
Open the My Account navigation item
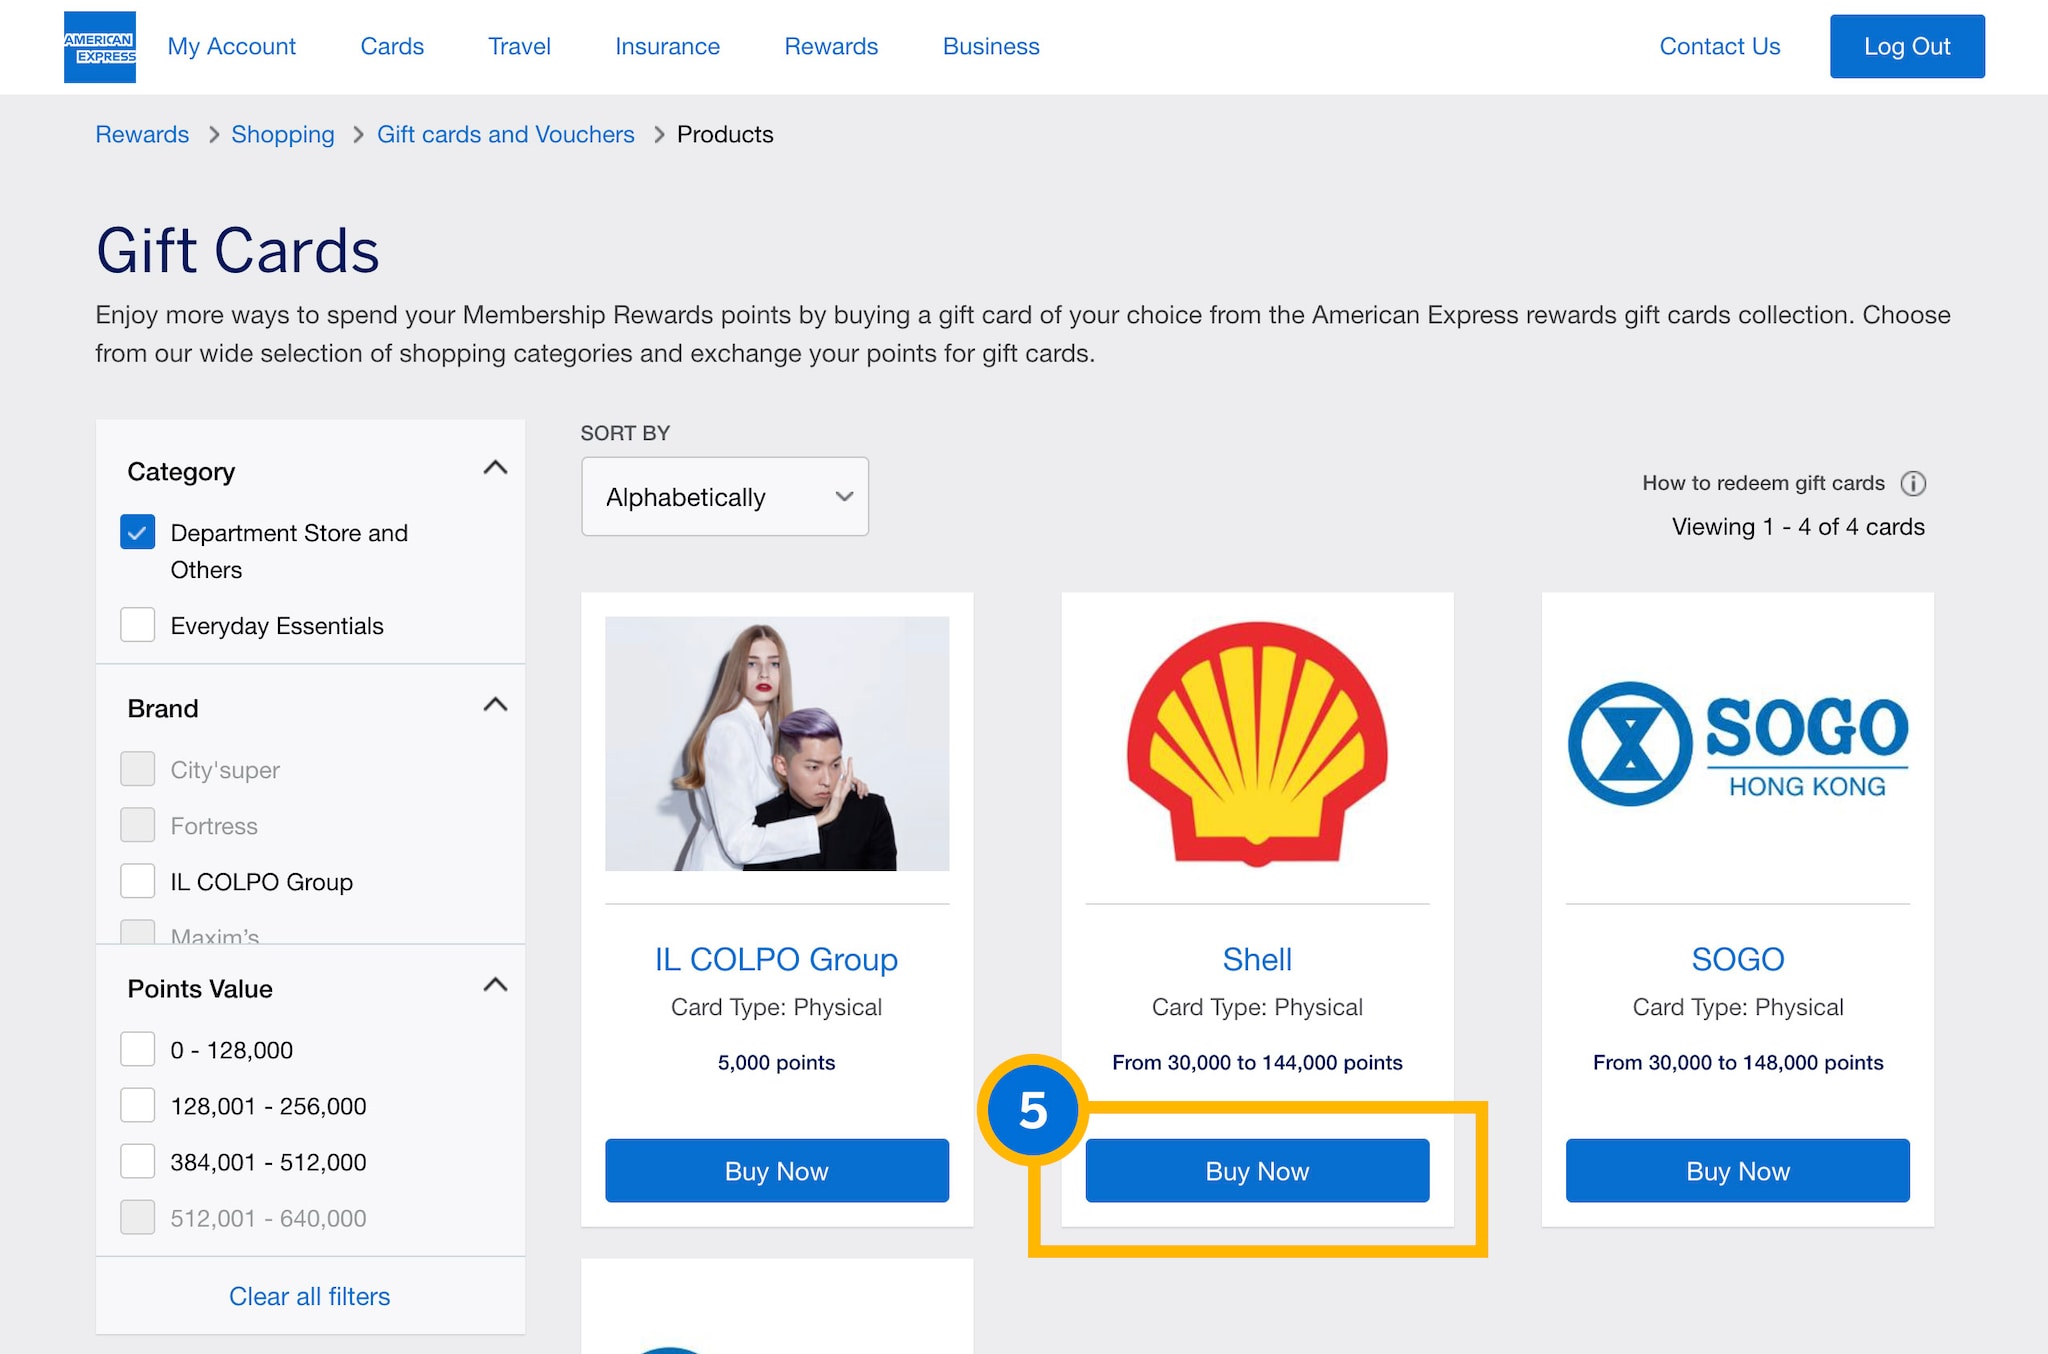231,47
